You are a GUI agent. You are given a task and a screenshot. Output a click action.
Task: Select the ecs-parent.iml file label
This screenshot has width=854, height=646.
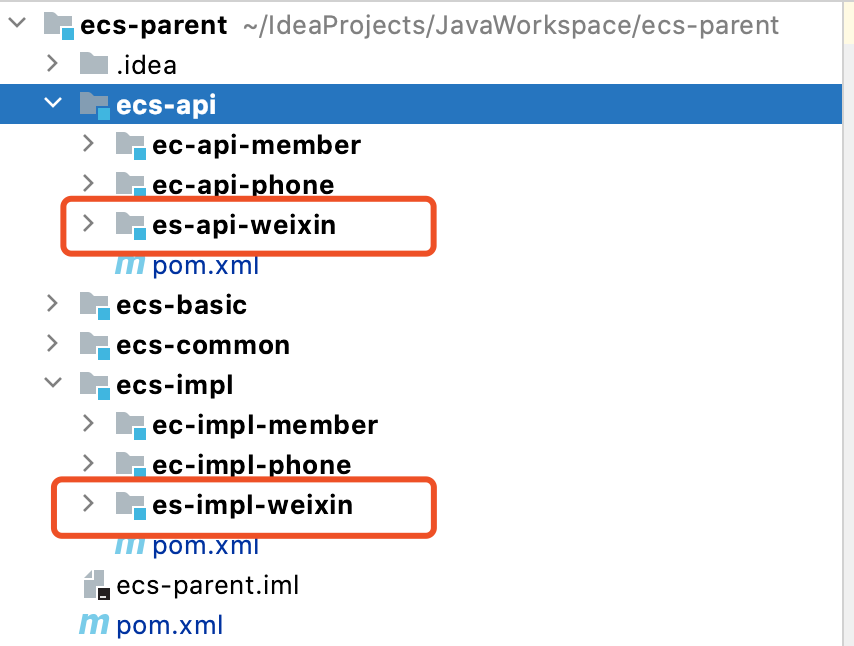coord(207,585)
